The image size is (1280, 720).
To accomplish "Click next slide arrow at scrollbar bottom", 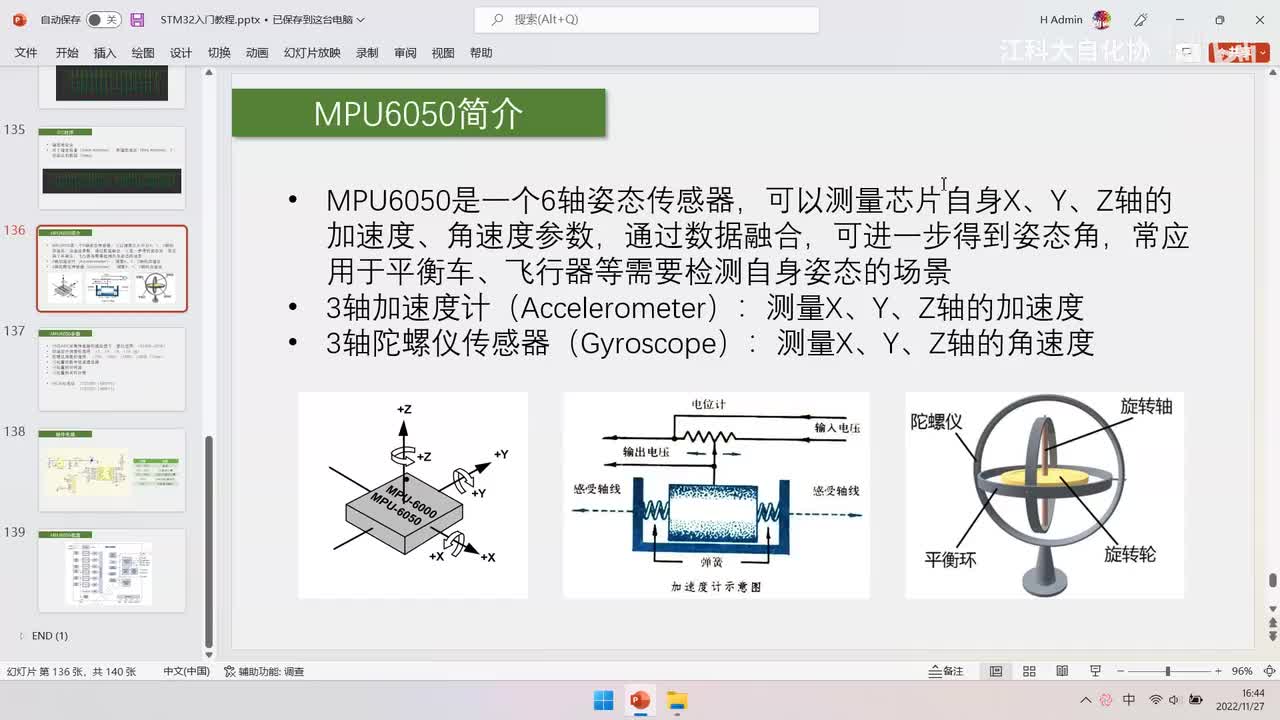I will tap(1272, 637).
